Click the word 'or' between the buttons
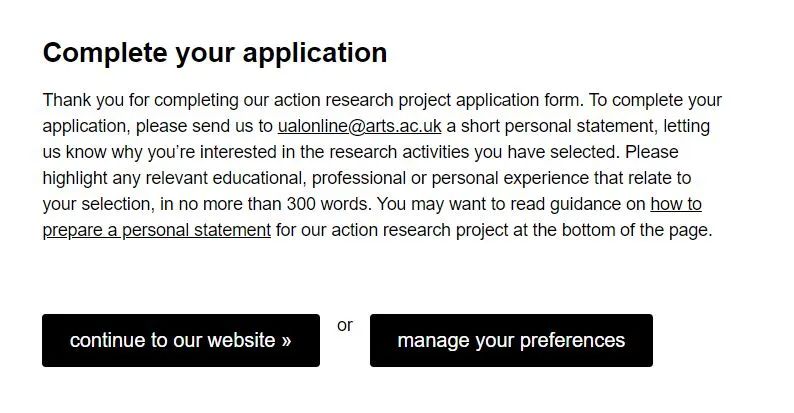The image size is (794, 413). 345,325
